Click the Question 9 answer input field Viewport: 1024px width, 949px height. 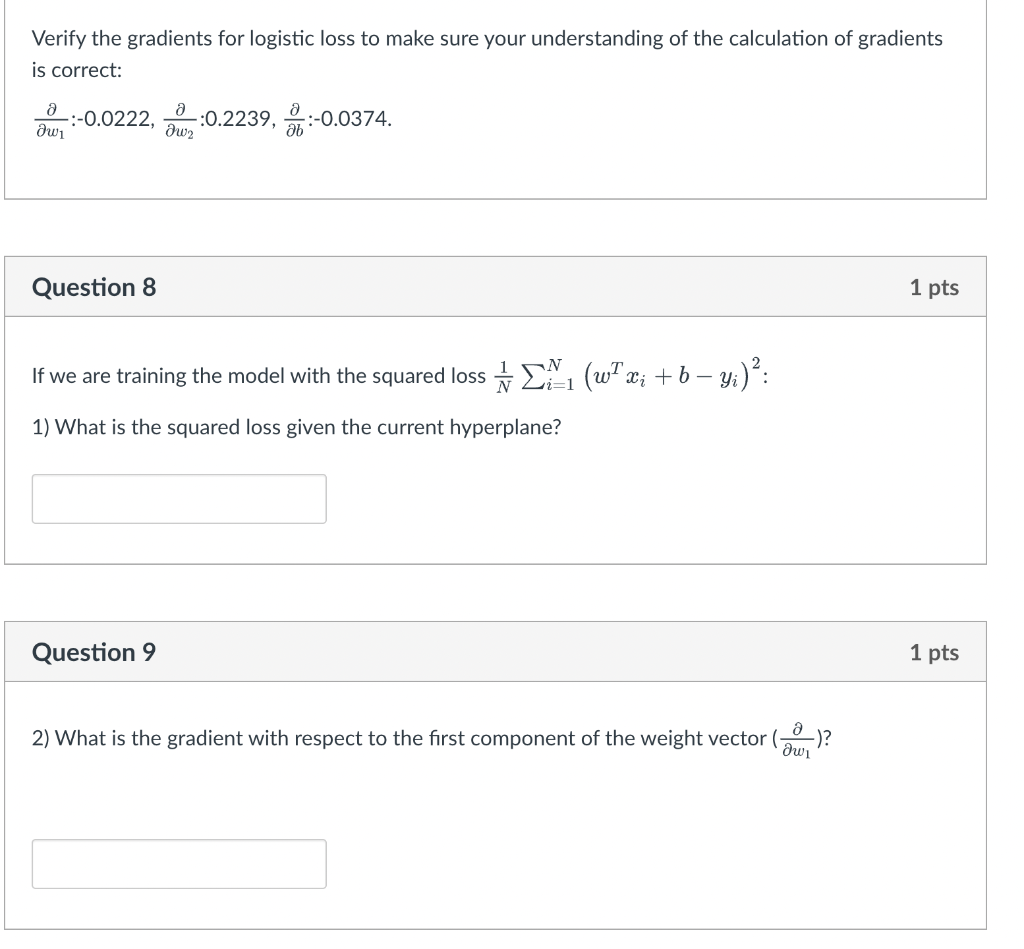(x=179, y=864)
